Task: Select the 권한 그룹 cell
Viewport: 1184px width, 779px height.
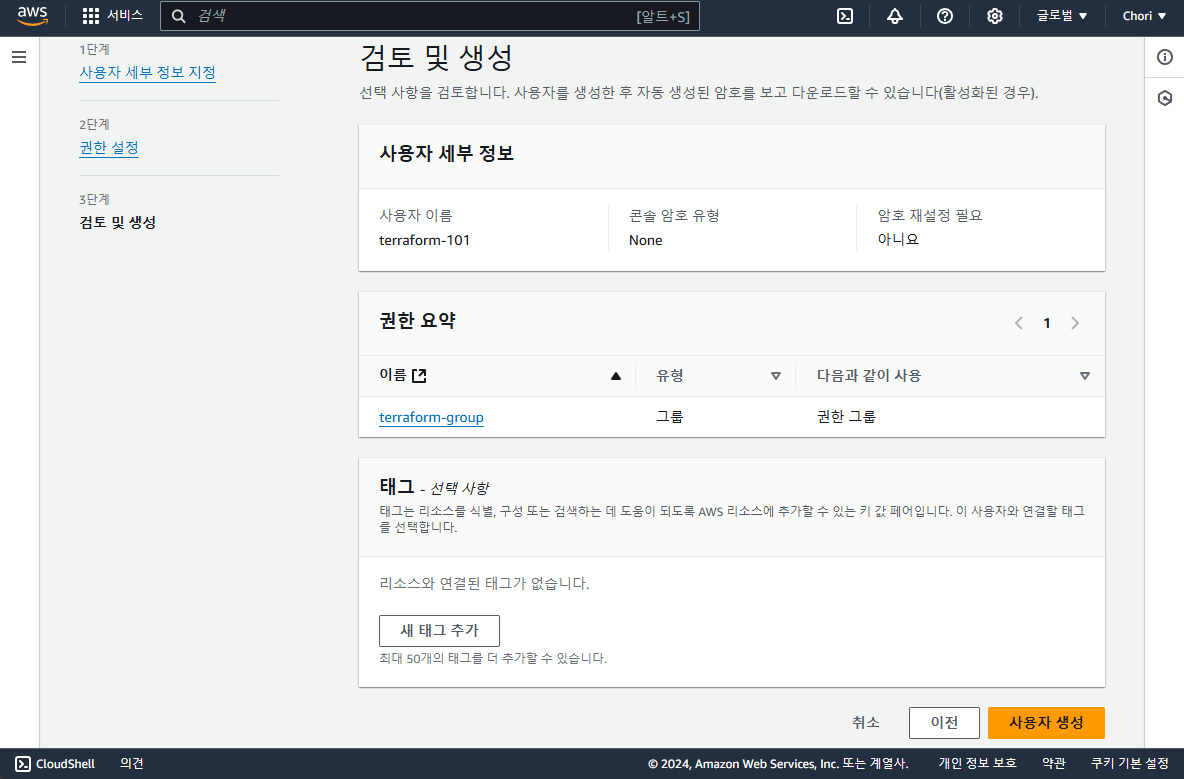Action: (846, 417)
